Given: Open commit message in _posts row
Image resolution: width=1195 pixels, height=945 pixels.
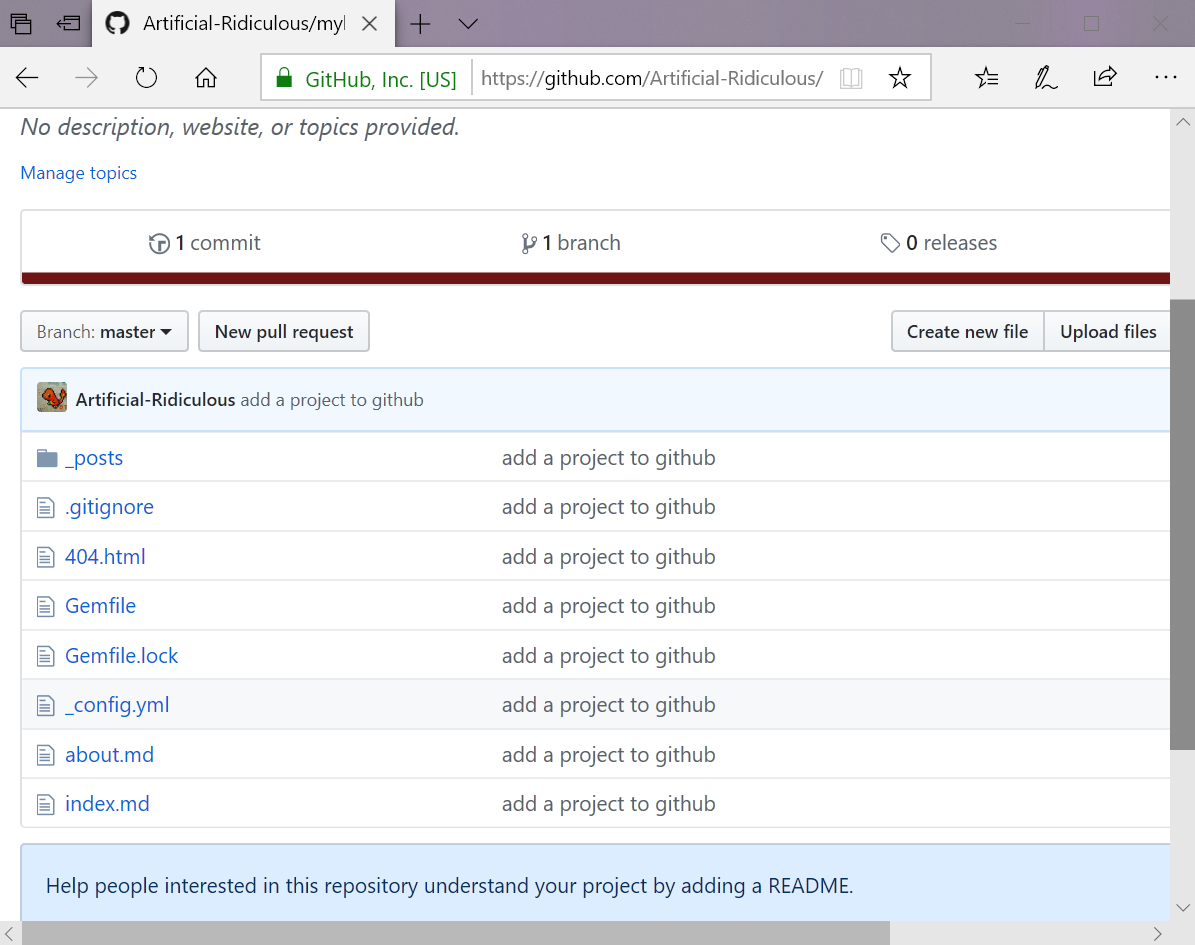Looking at the screenshot, I should 608,458.
